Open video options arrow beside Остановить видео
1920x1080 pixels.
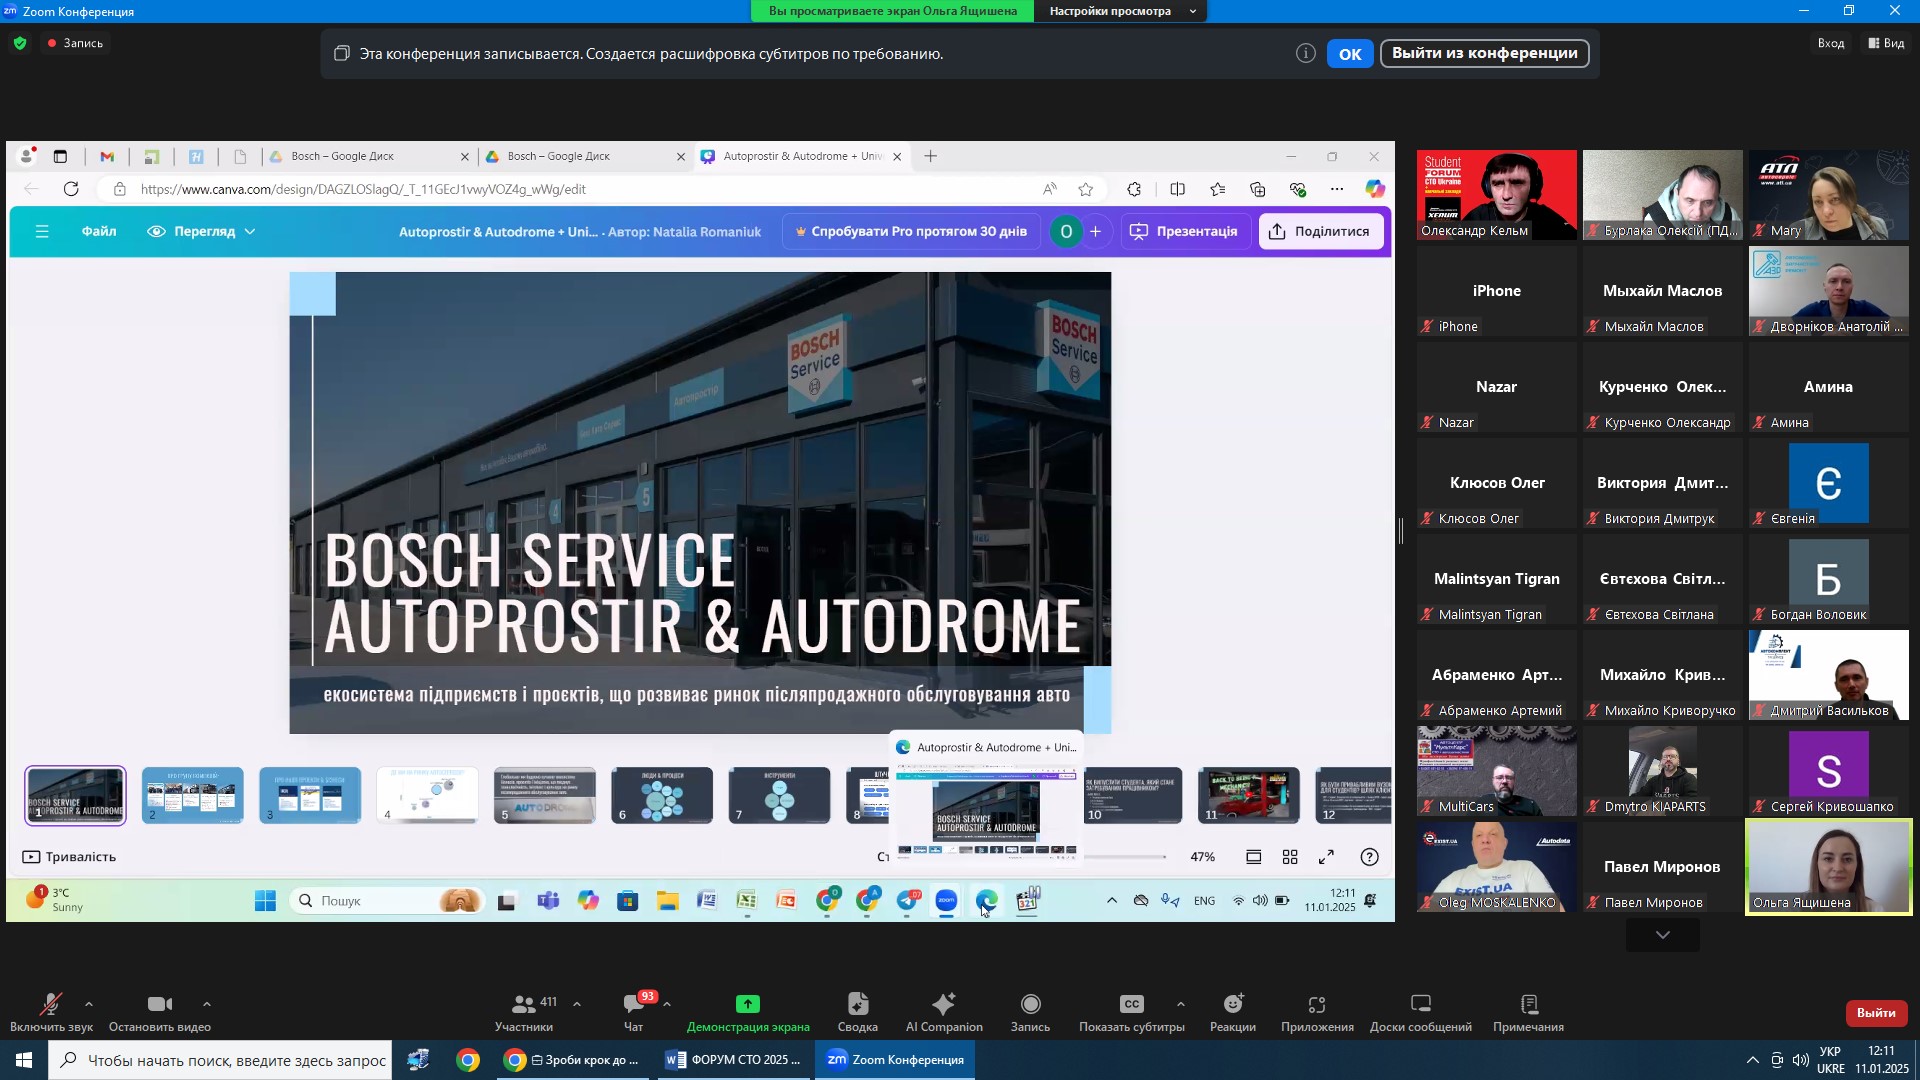click(x=207, y=1004)
